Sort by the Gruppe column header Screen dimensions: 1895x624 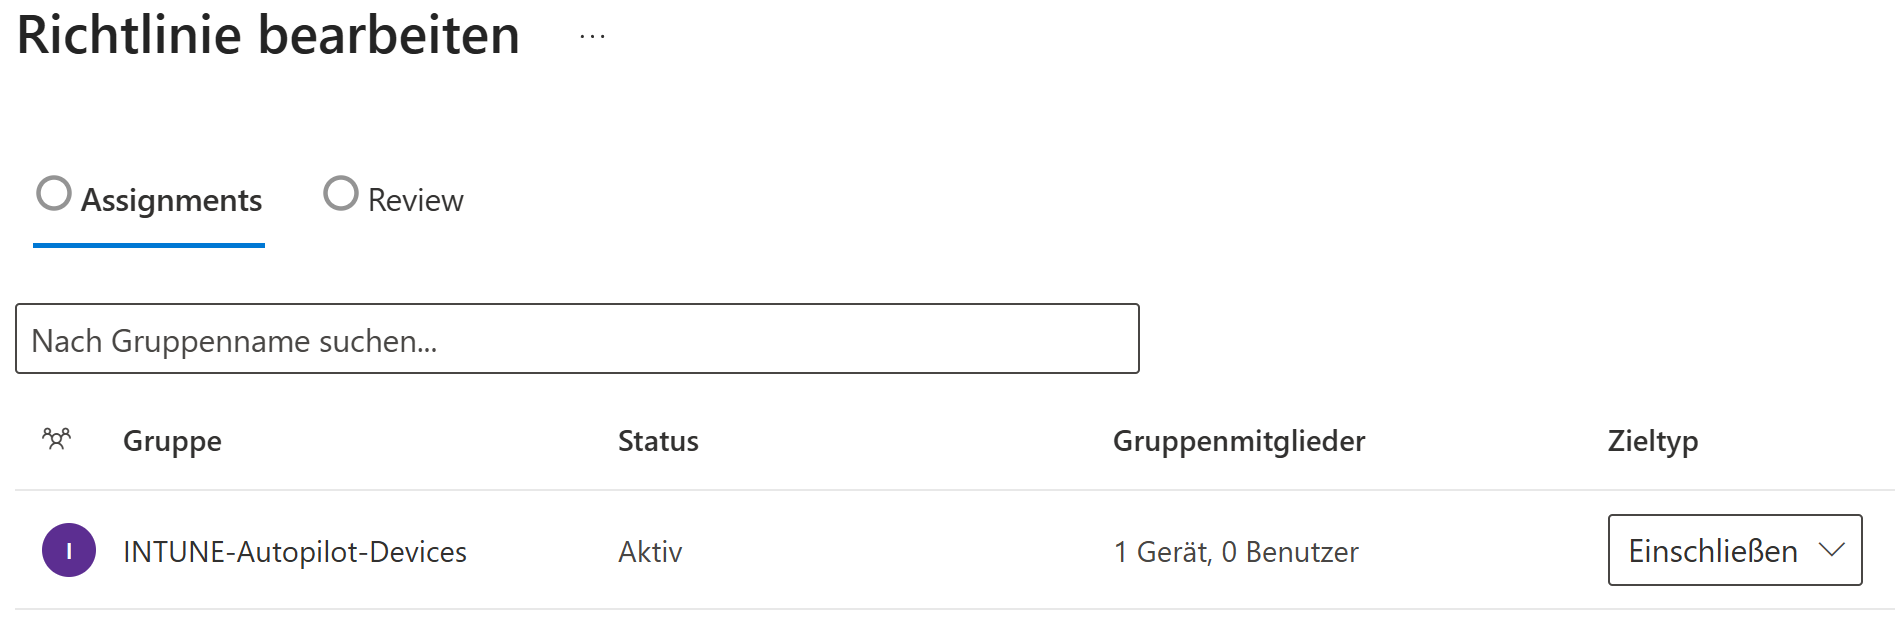(172, 441)
